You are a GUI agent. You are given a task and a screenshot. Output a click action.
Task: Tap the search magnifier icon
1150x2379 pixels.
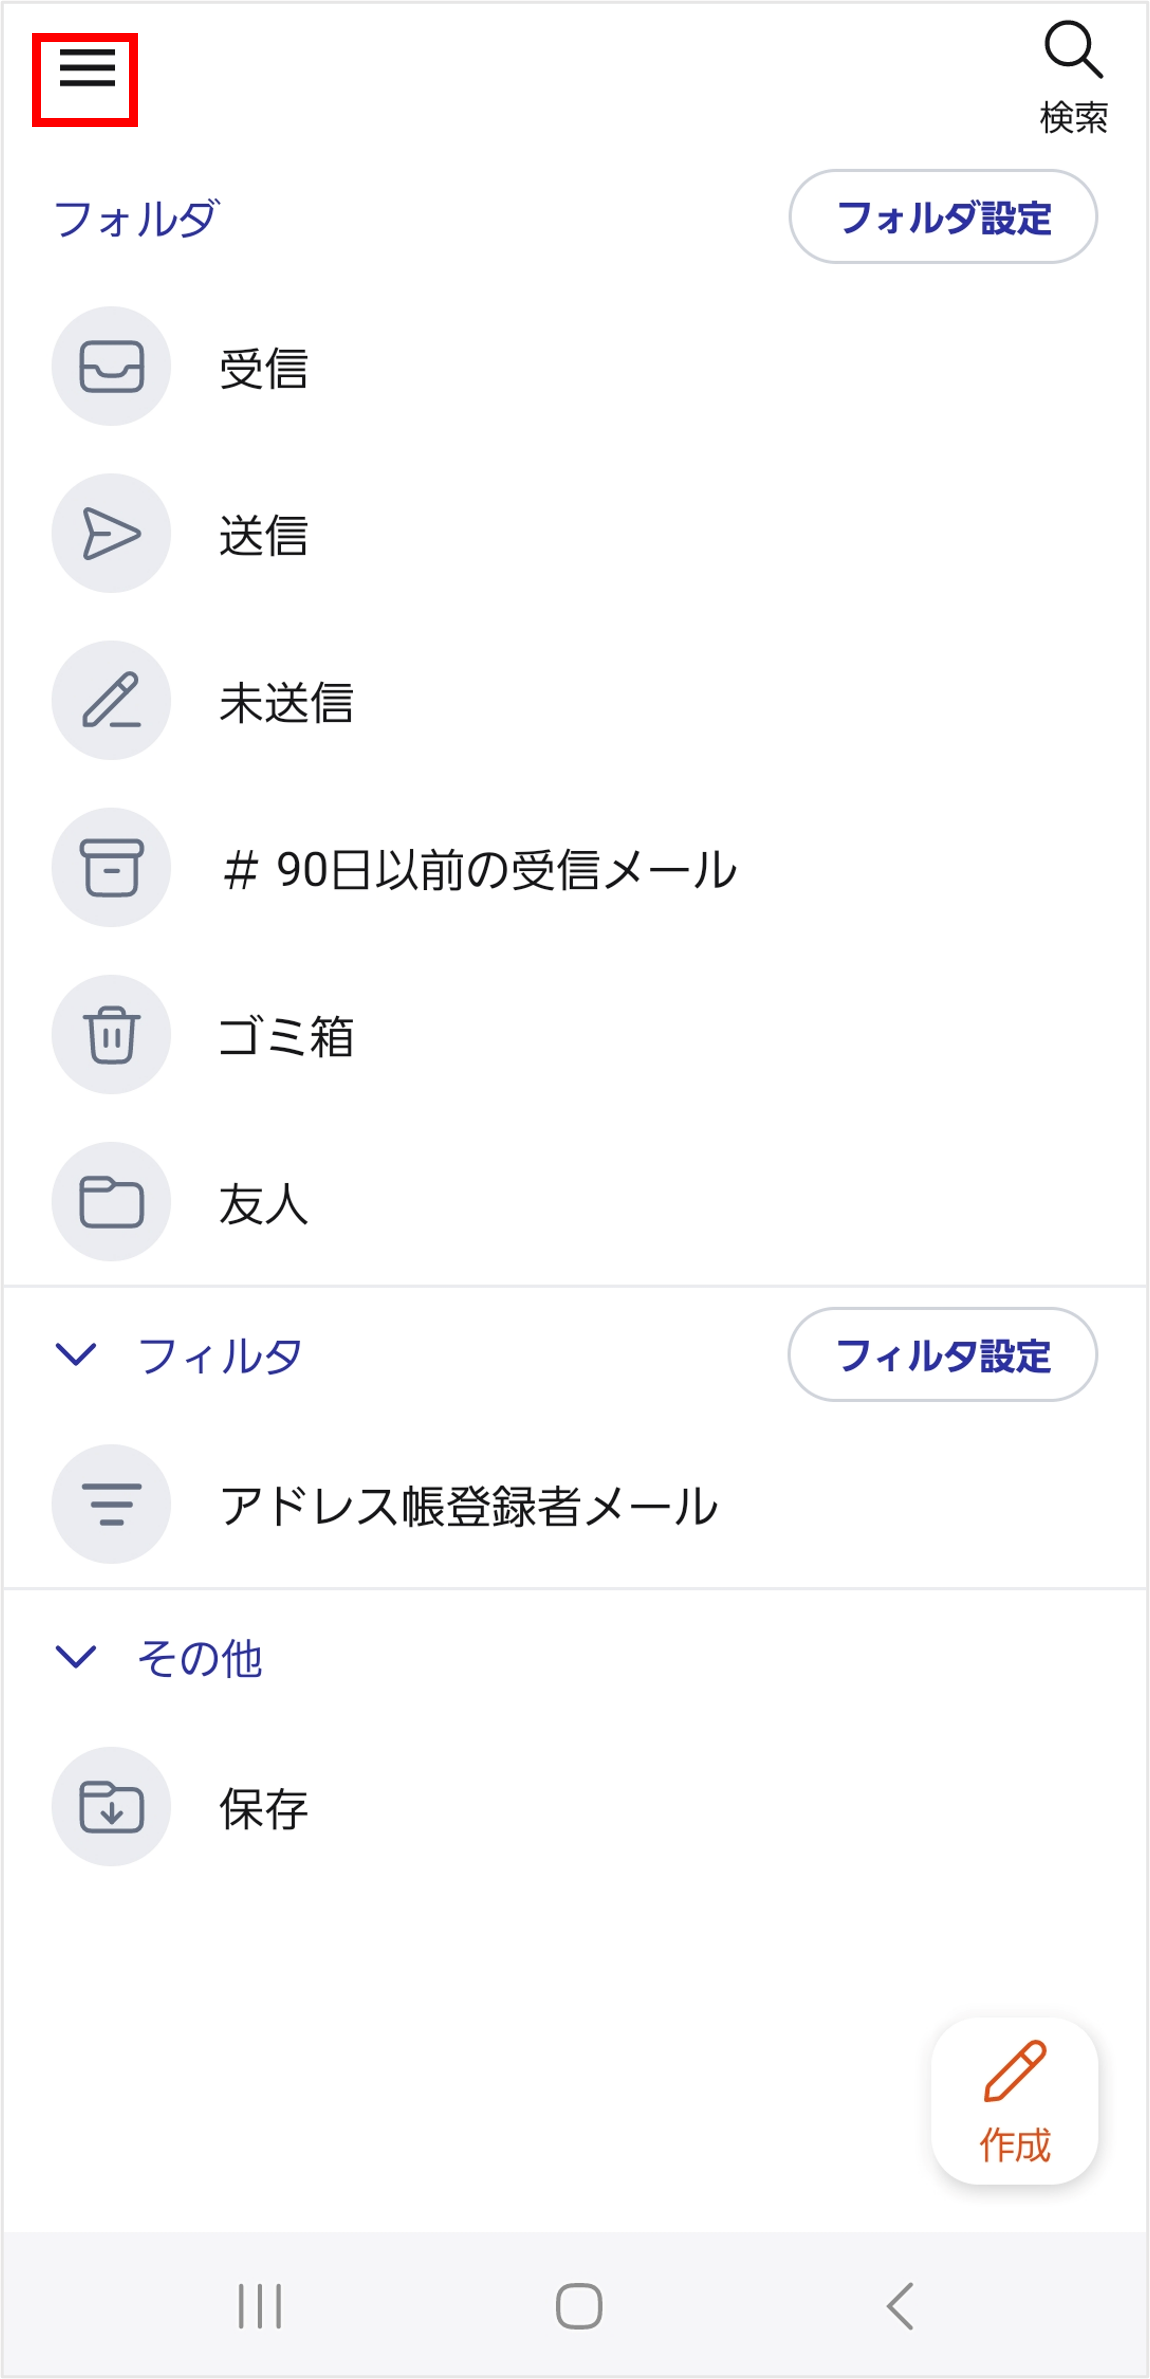click(1072, 50)
